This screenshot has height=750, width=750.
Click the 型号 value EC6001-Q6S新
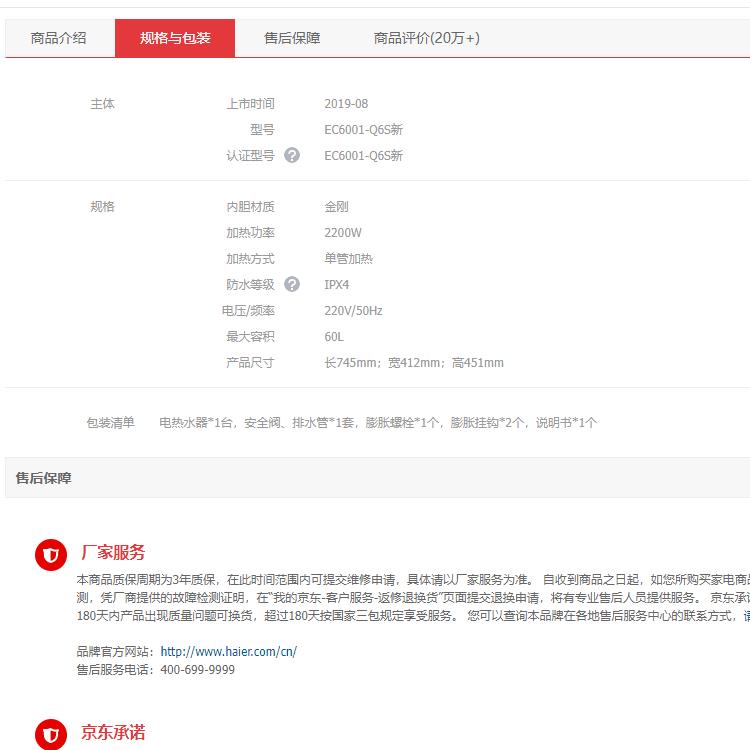coord(363,130)
